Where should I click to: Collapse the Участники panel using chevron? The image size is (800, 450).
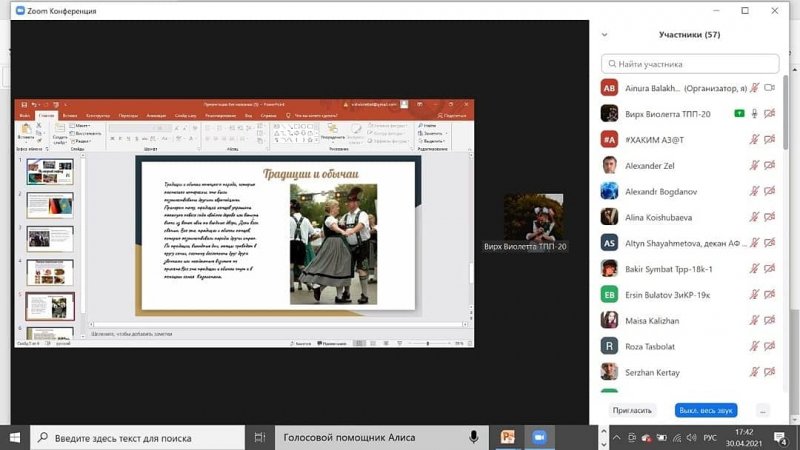[604, 35]
